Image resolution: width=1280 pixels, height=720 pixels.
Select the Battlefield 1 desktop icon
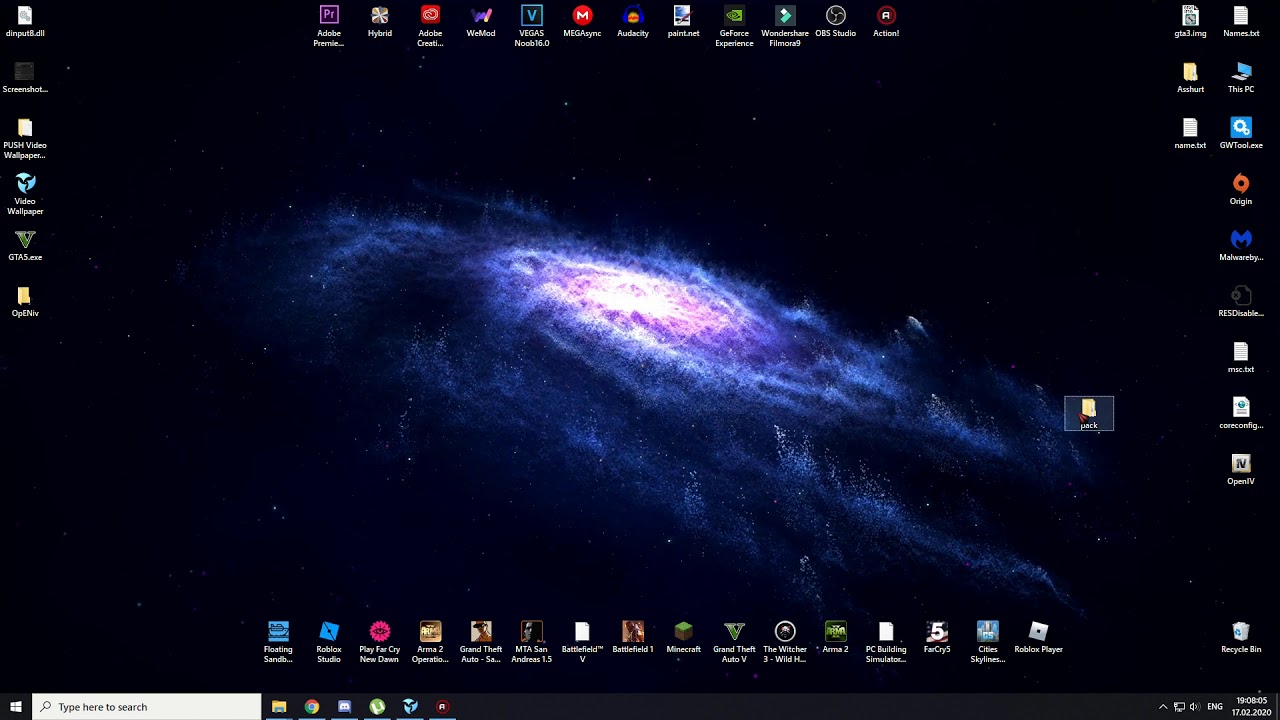[x=633, y=638]
